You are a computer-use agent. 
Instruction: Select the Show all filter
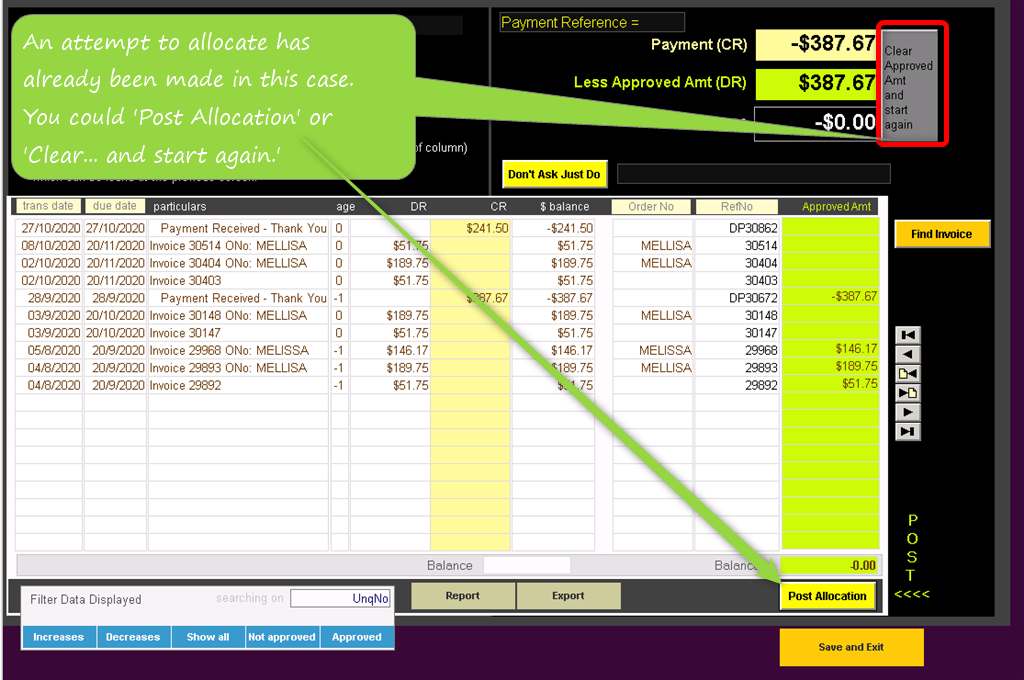pos(208,637)
